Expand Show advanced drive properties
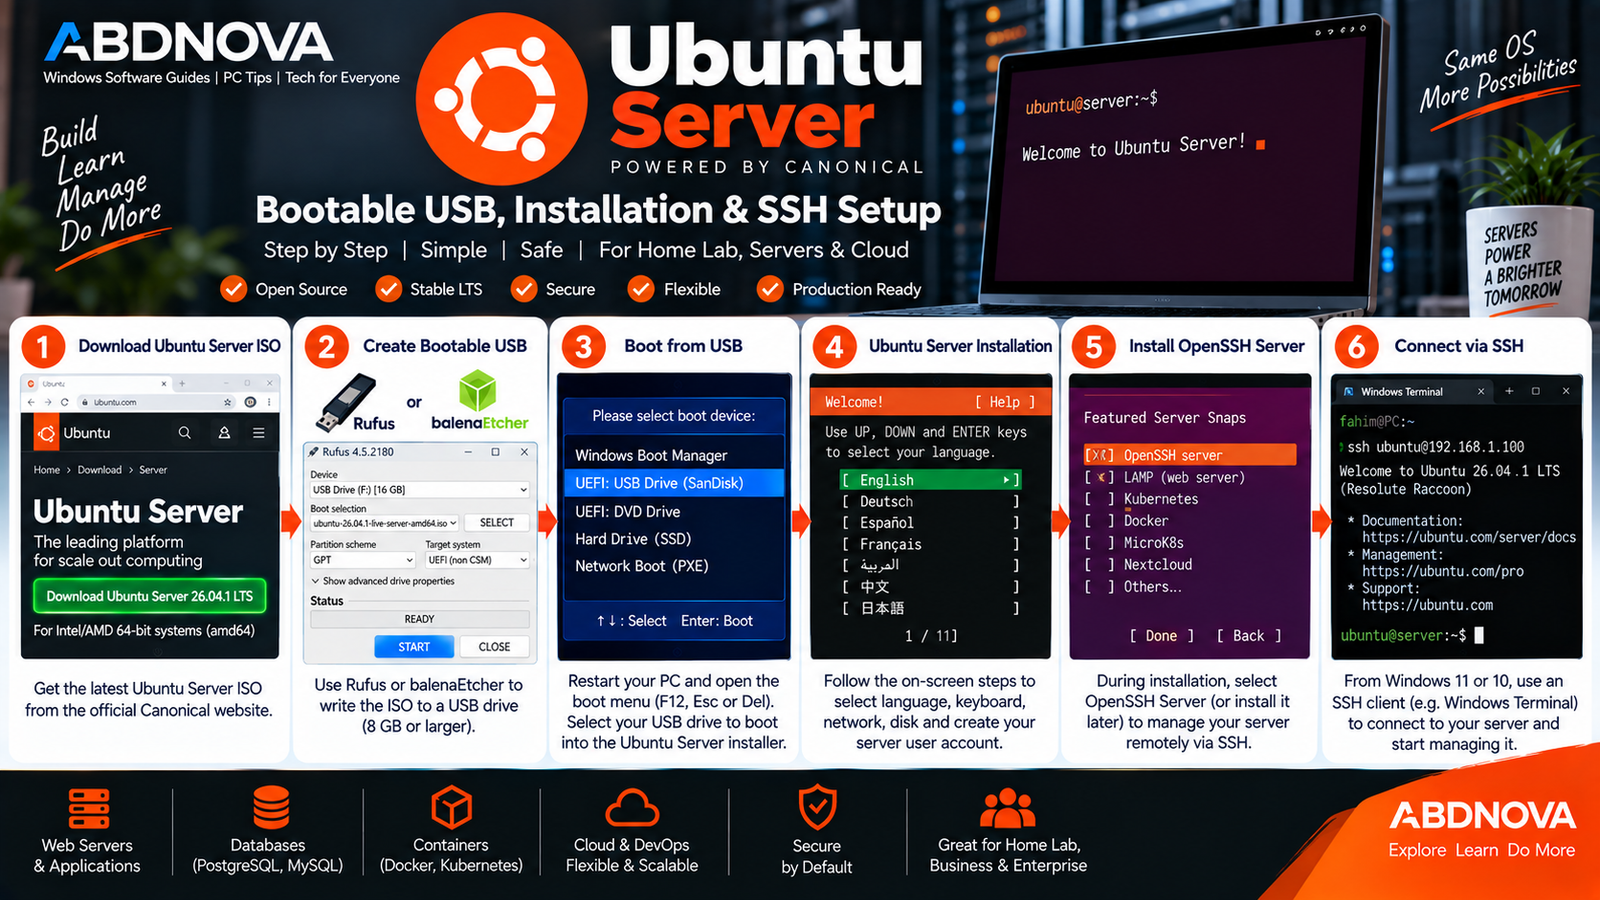This screenshot has width=1600, height=900. (382, 581)
